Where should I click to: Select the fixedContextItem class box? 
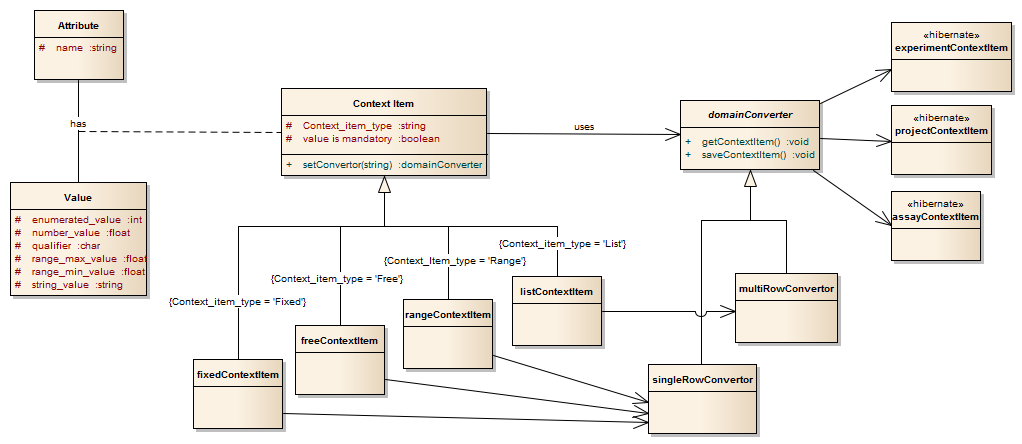point(237,374)
